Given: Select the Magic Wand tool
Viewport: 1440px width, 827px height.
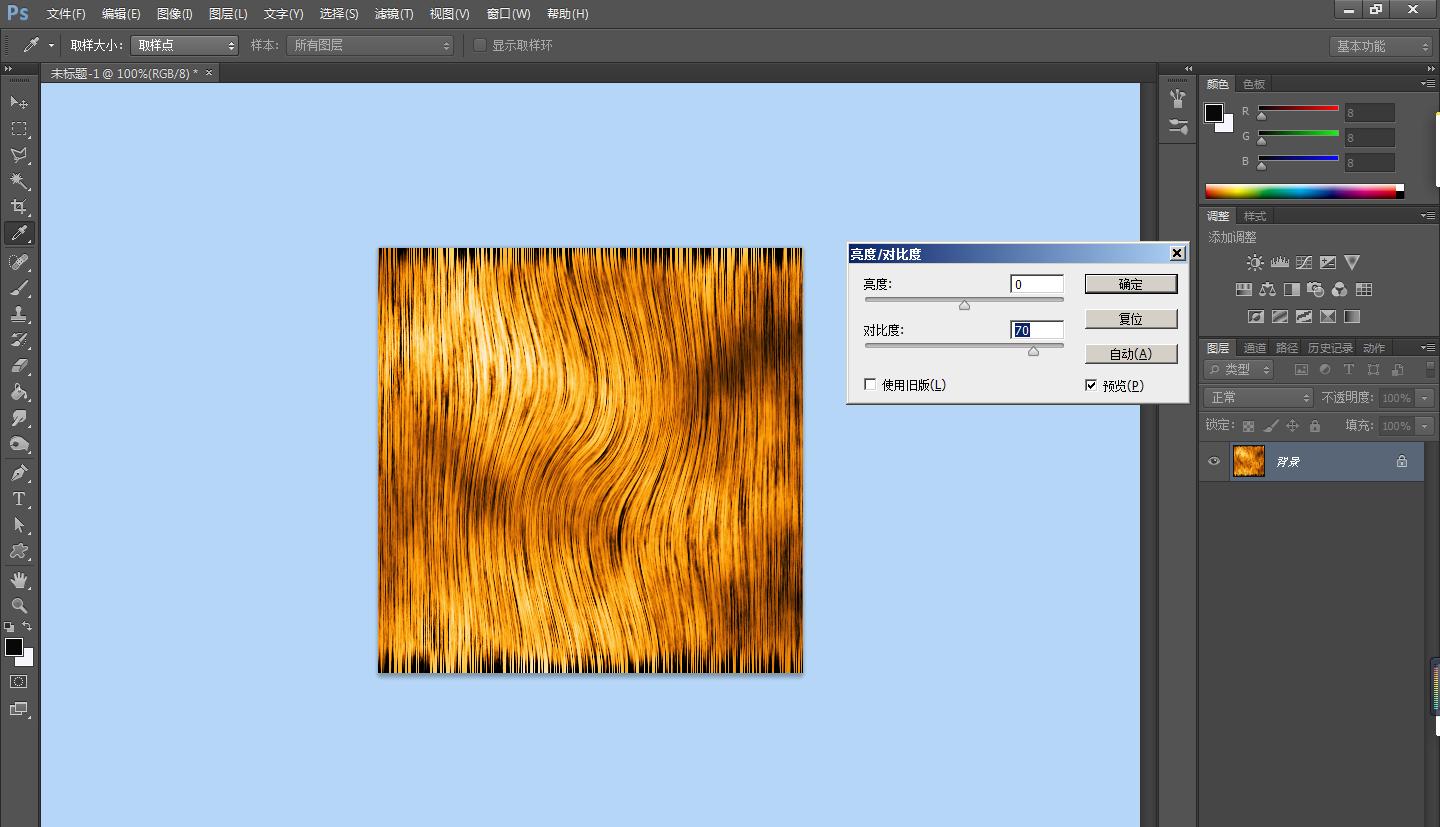Looking at the screenshot, I should (x=19, y=181).
